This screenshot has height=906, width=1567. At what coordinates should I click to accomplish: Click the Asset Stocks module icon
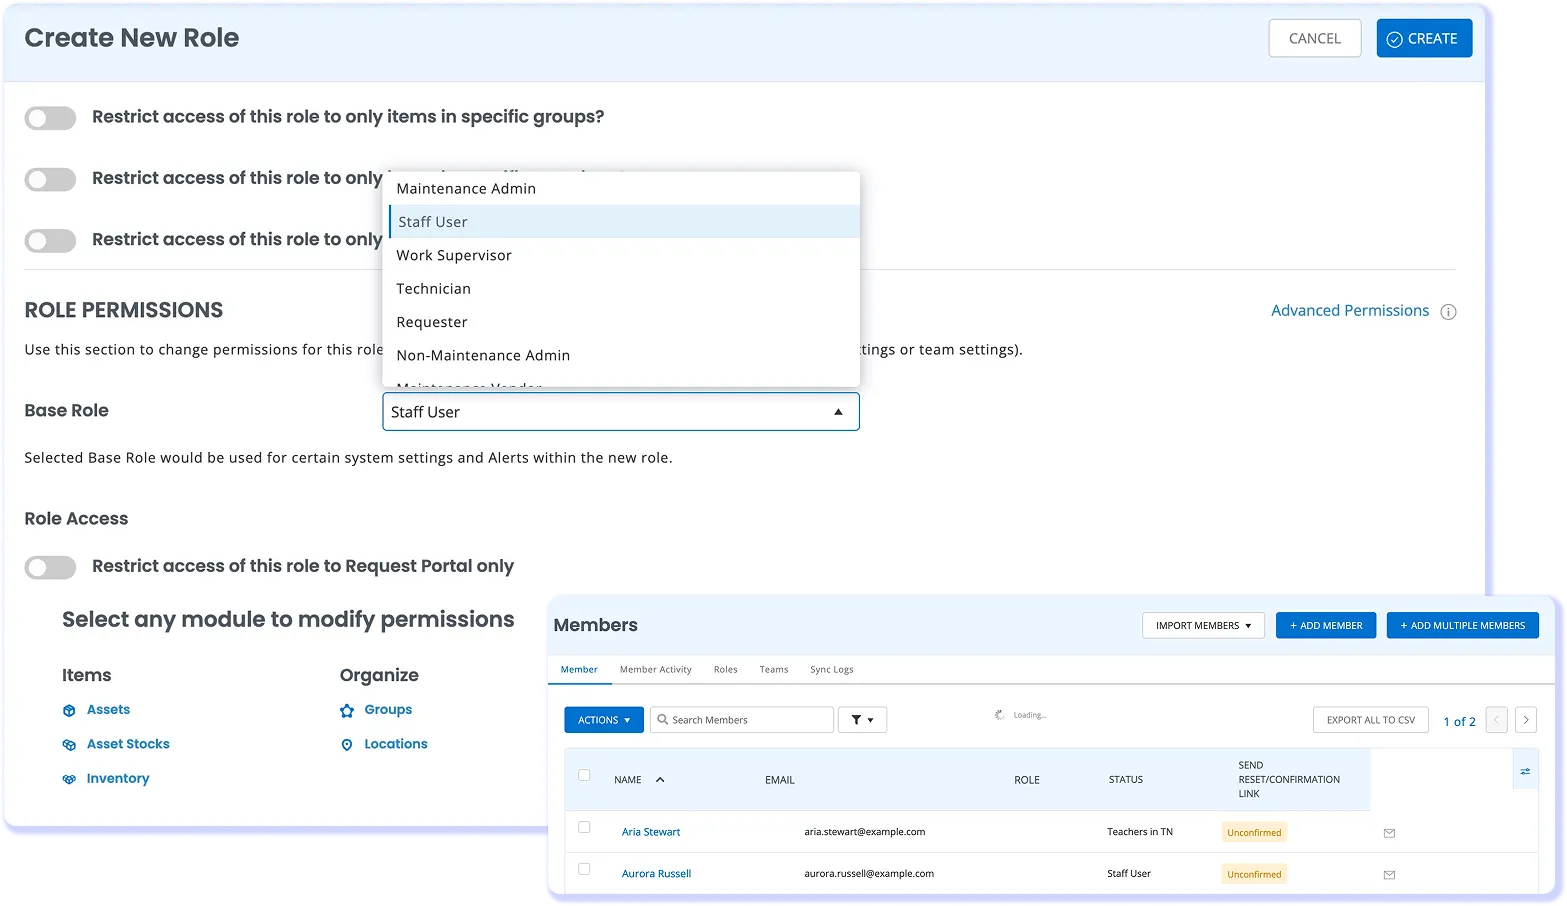[69, 745]
